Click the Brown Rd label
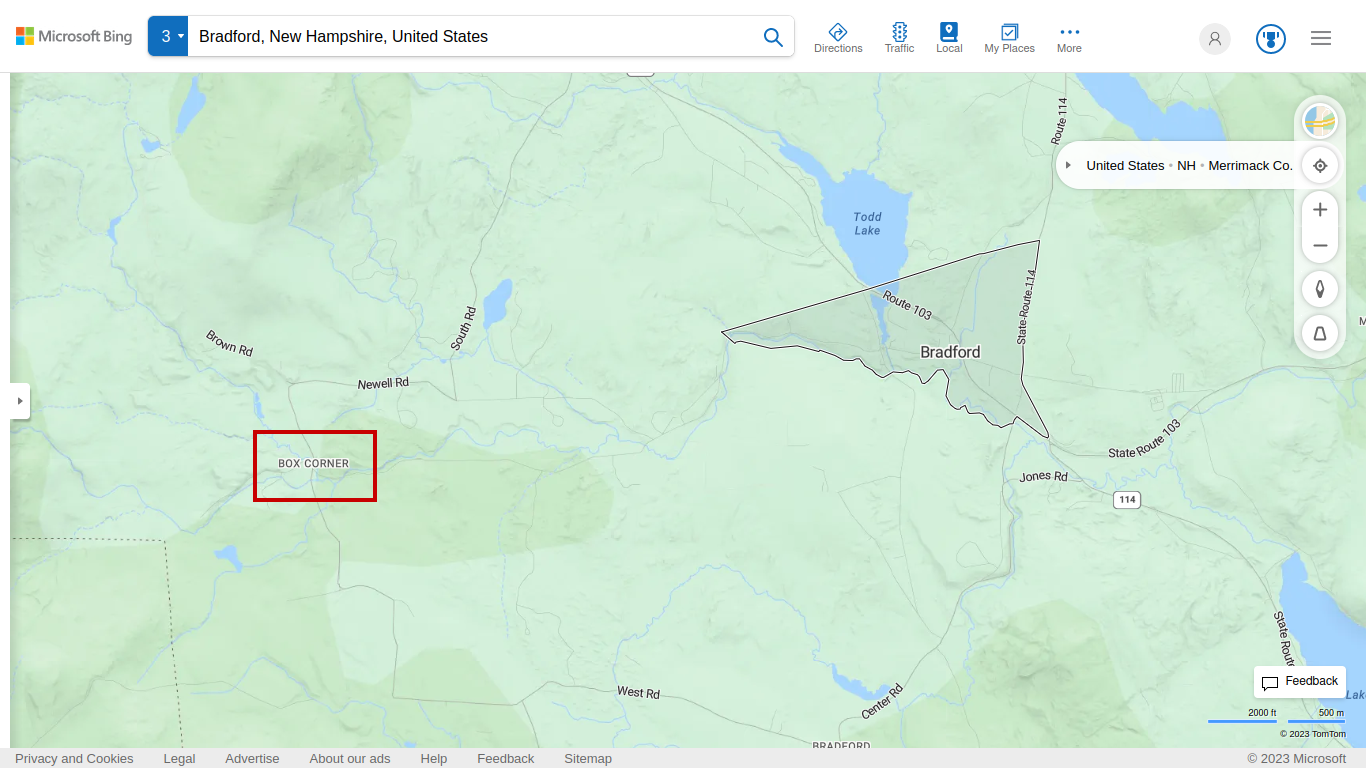 pos(229,343)
